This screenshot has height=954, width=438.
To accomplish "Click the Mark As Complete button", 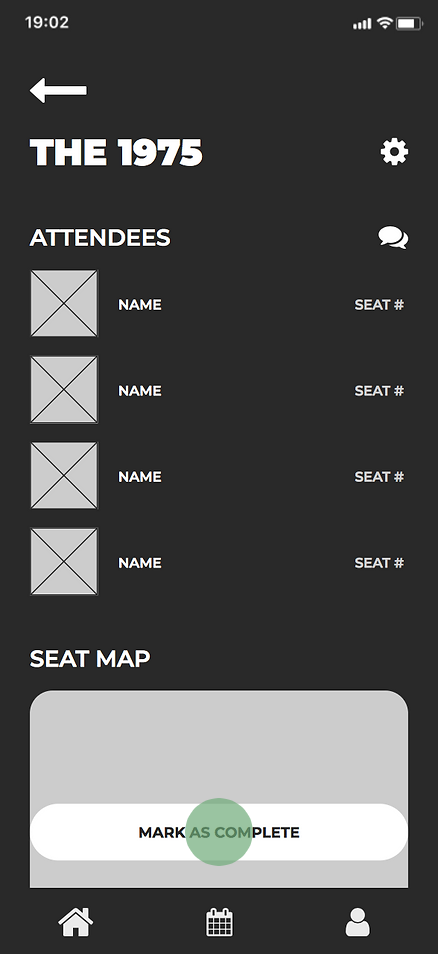I will tap(219, 832).
